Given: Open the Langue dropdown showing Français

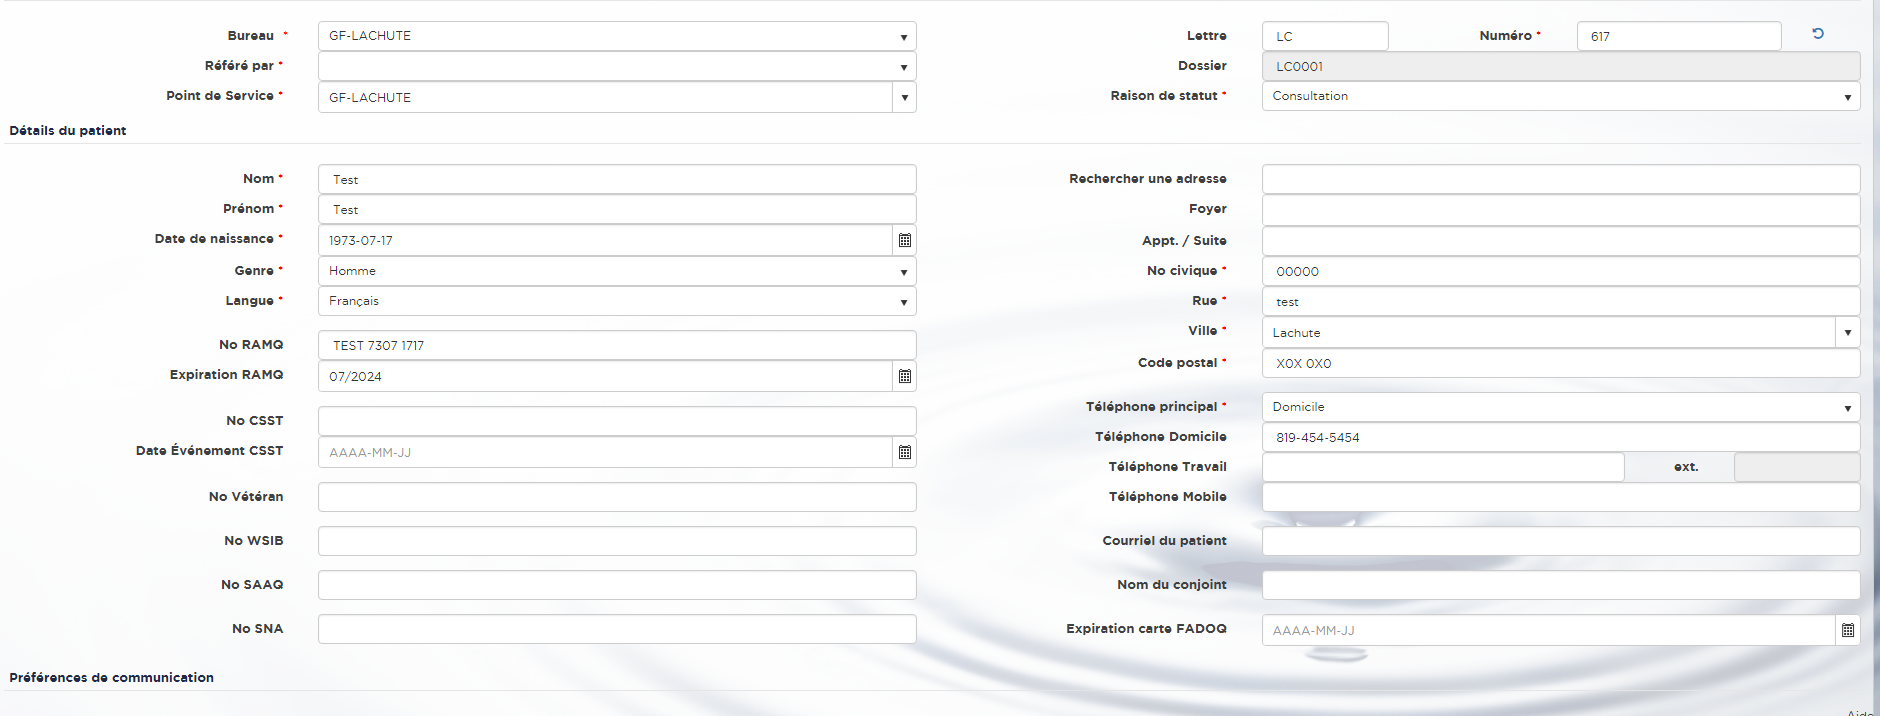Looking at the screenshot, I should pos(616,301).
